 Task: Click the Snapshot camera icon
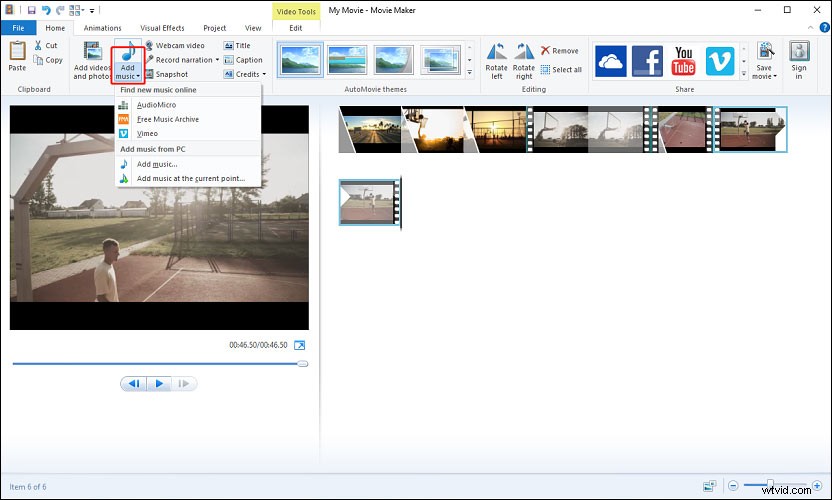tap(149, 74)
